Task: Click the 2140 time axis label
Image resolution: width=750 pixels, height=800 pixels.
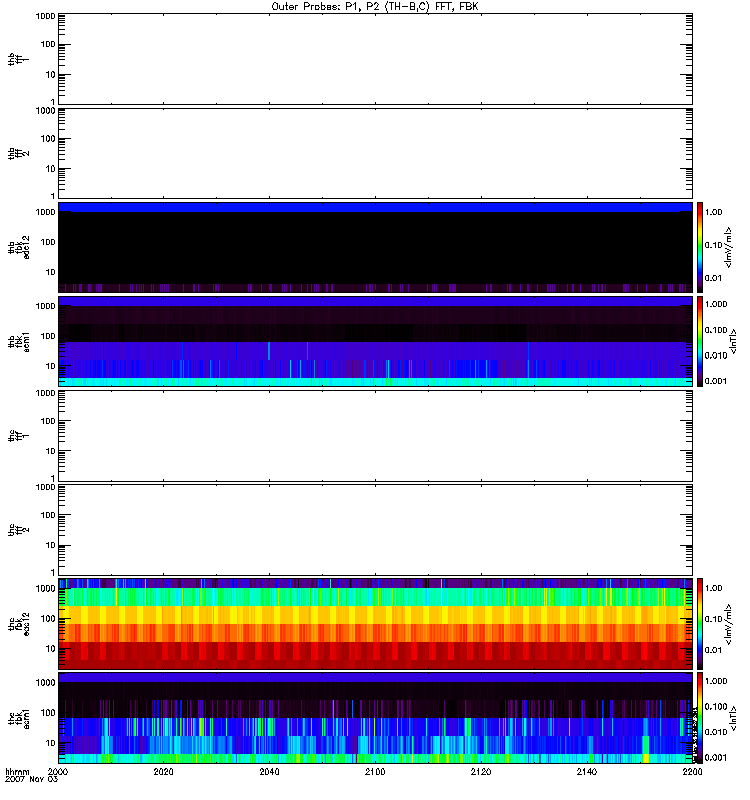Action: pyautogui.click(x=587, y=771)
